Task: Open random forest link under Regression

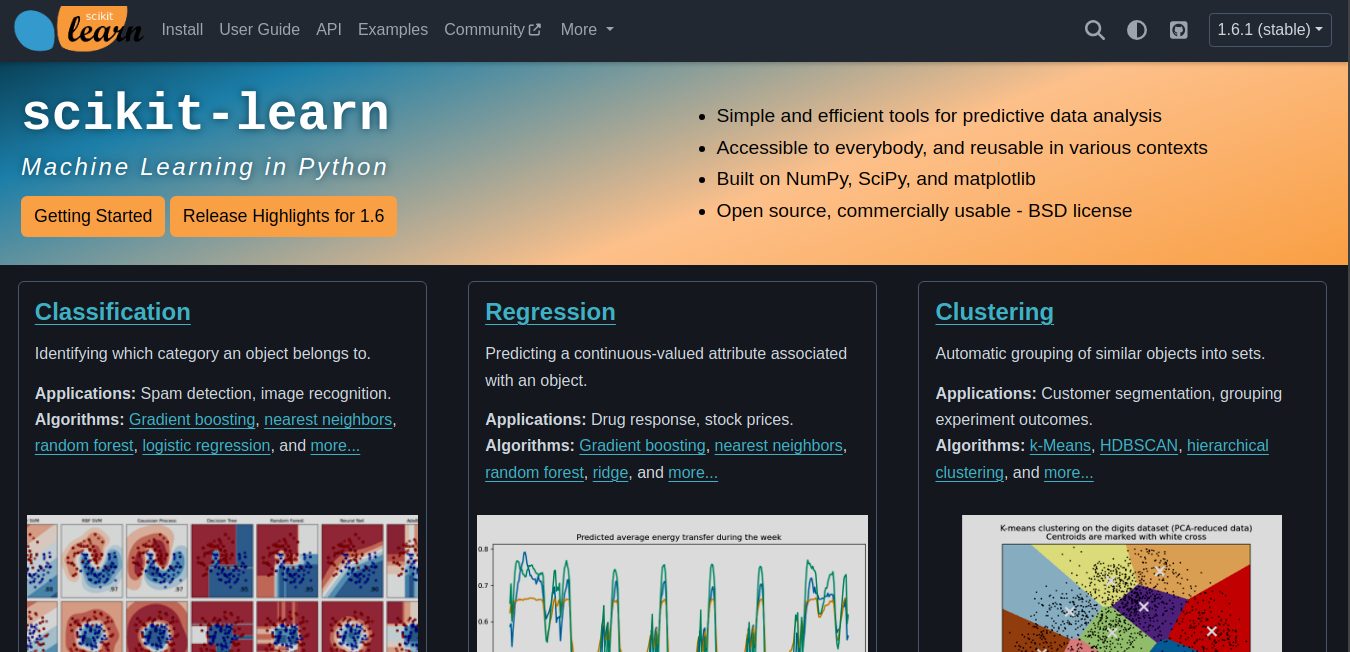Action: coord(534,472)
